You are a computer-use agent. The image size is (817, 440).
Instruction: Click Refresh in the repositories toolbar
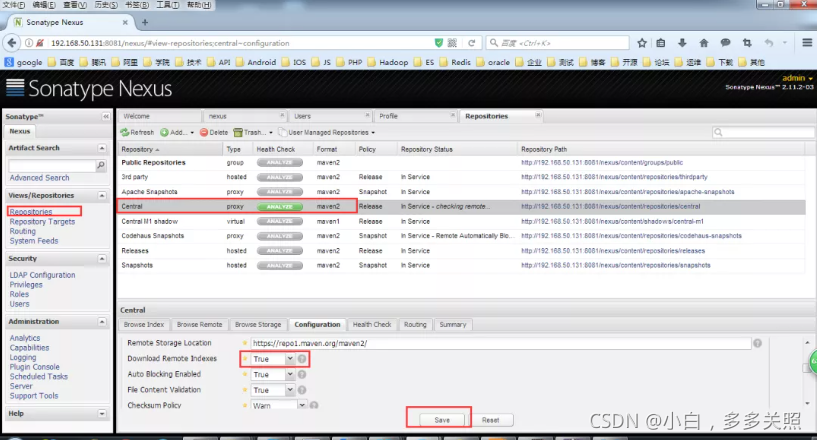click(x=137, y=132)
